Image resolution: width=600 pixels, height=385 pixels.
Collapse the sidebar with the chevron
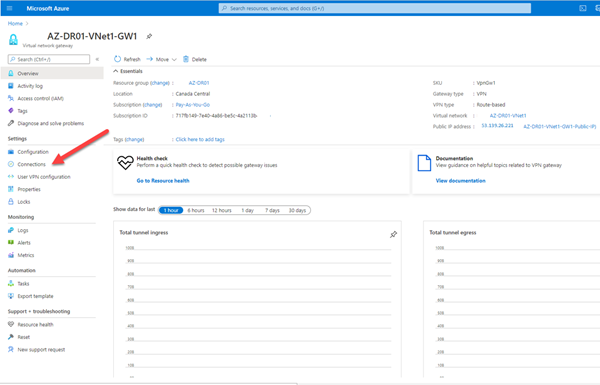(x=97, y=59)
